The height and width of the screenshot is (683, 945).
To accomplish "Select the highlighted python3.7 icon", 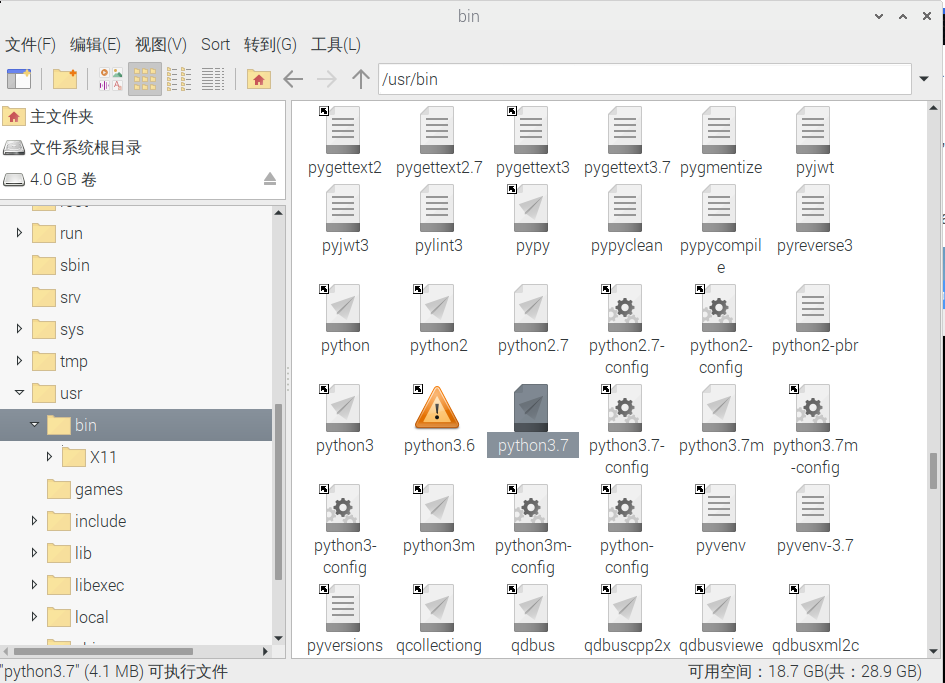I will pyautogui.click(x=531, y=409).
